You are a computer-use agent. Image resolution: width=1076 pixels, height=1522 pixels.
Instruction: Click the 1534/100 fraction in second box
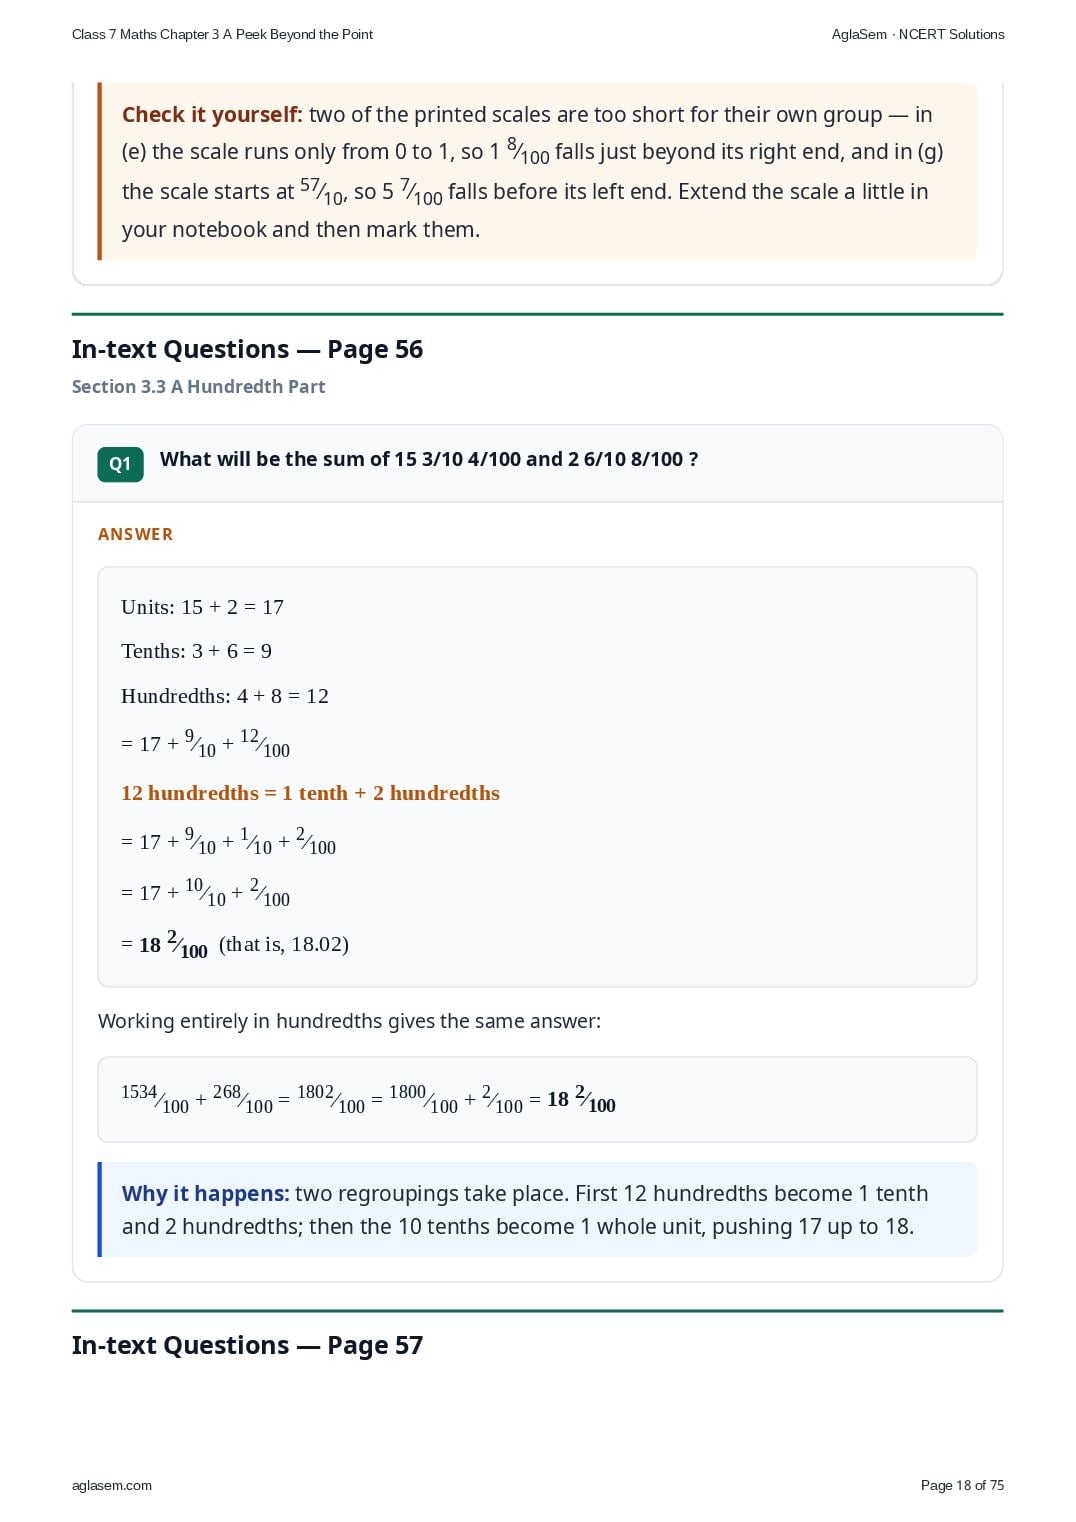[155, 1099]
